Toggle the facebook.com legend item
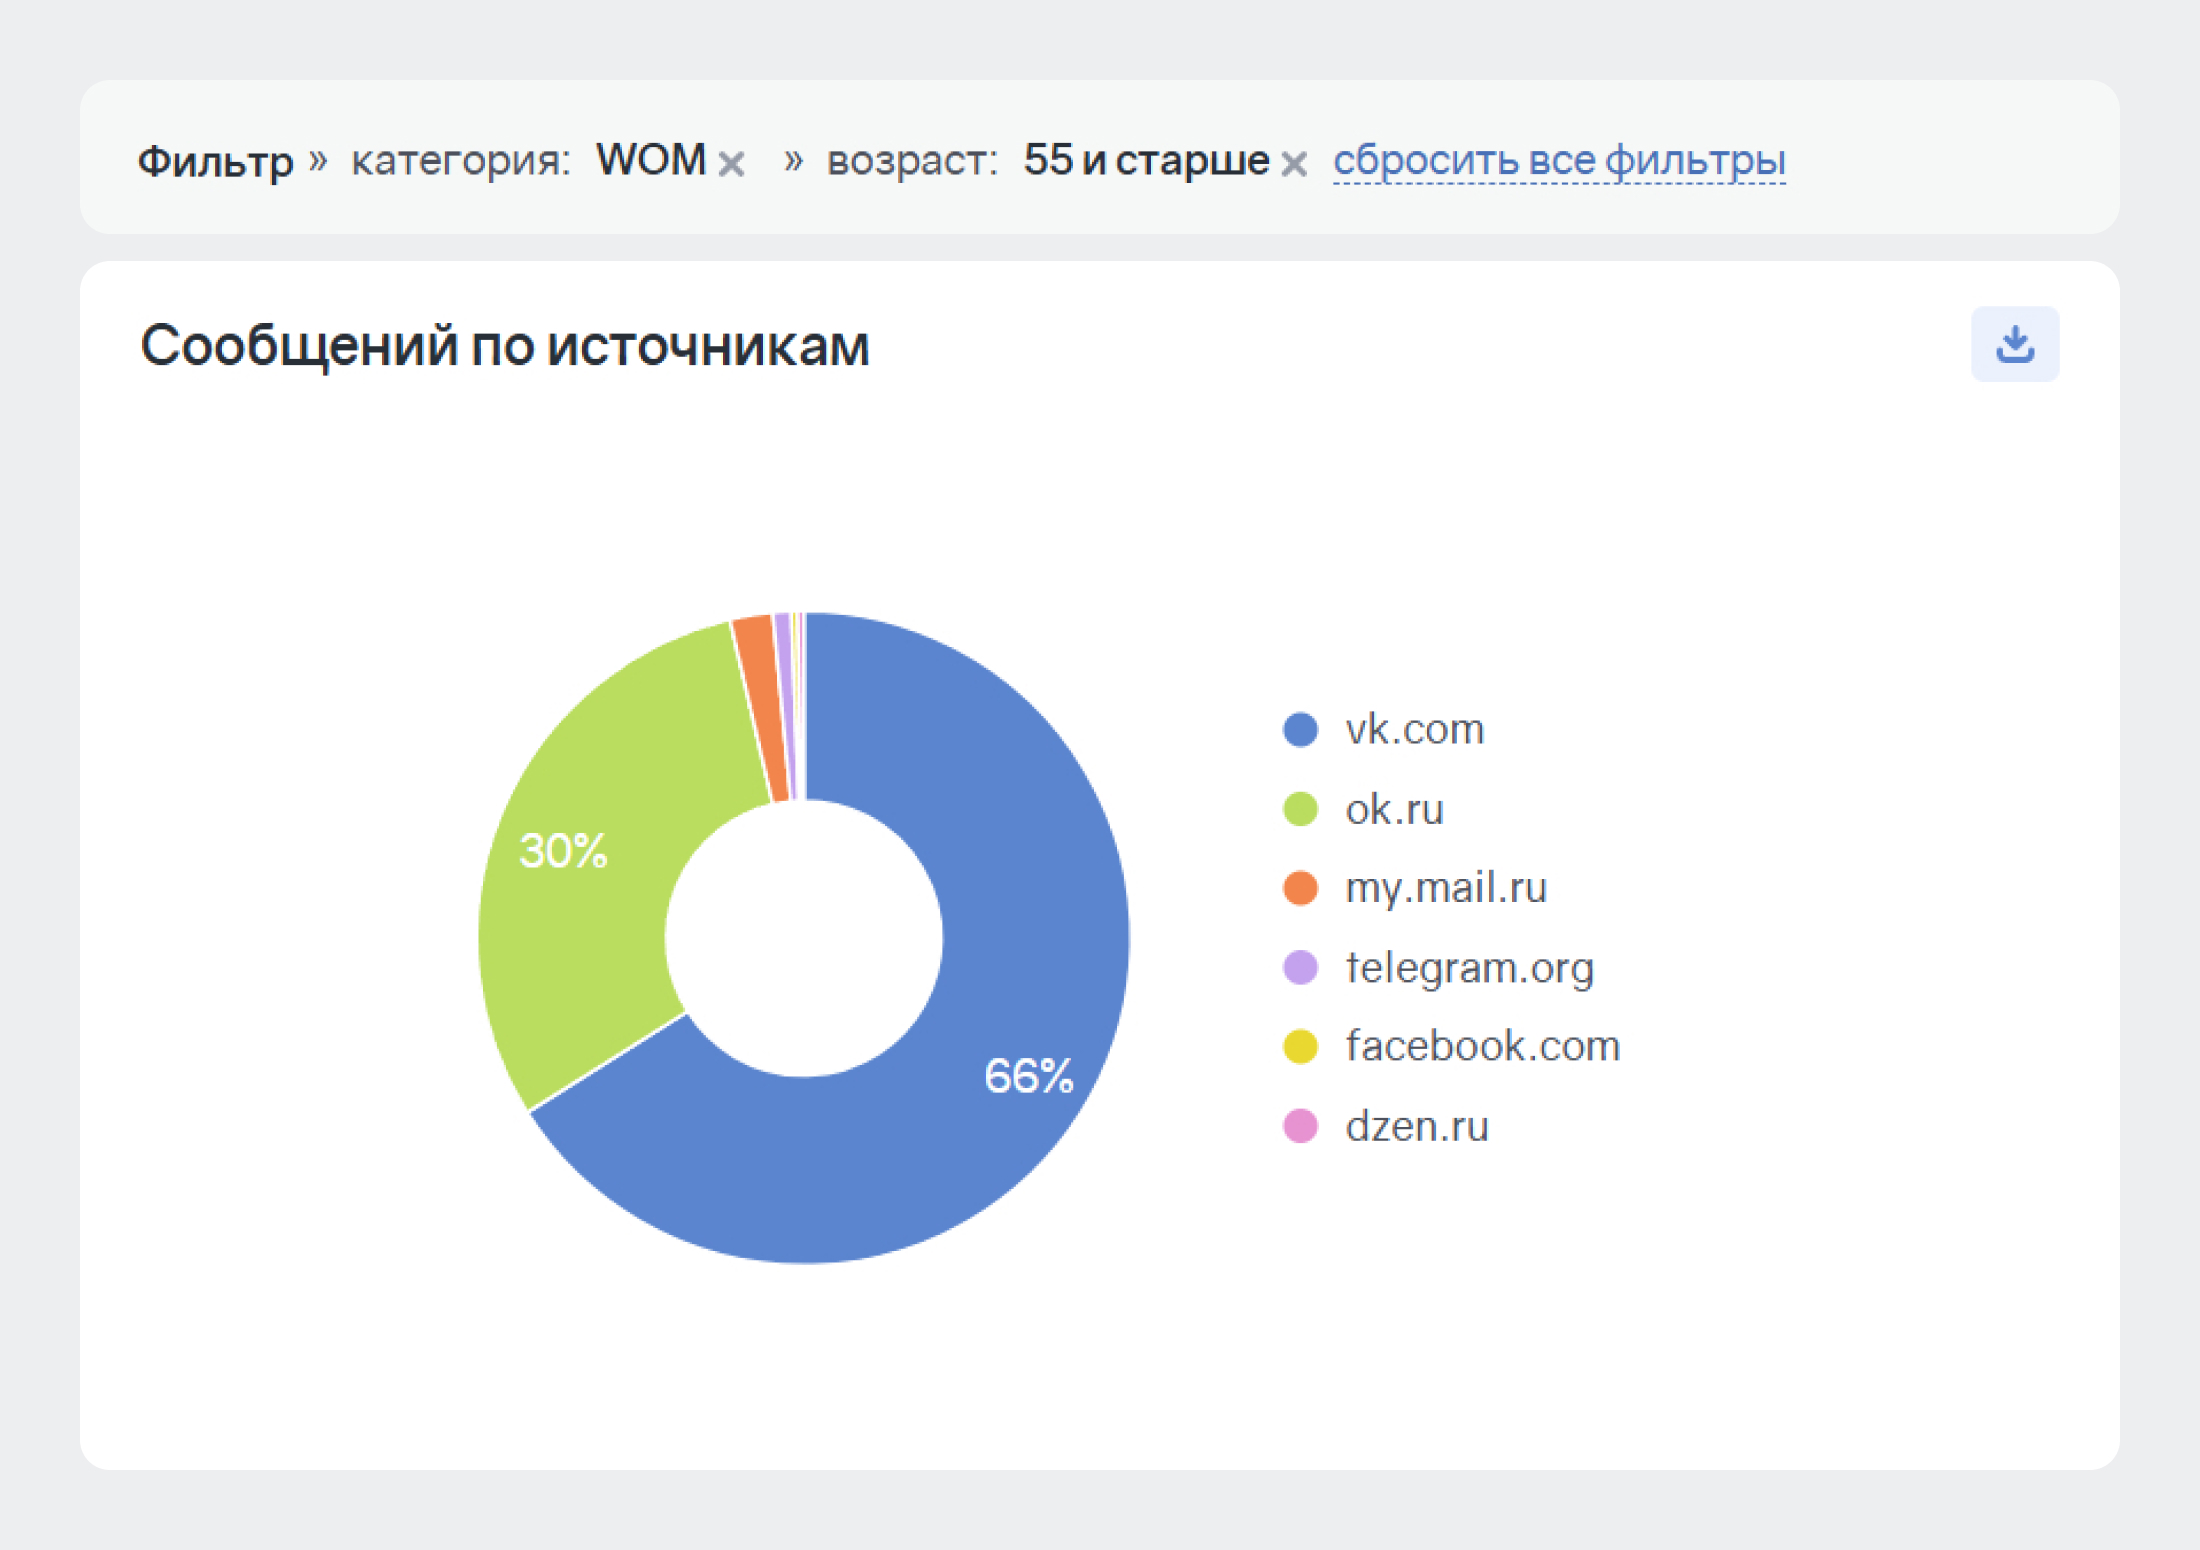Screen dimensions: 2200x1550 click(1451, 1046)
